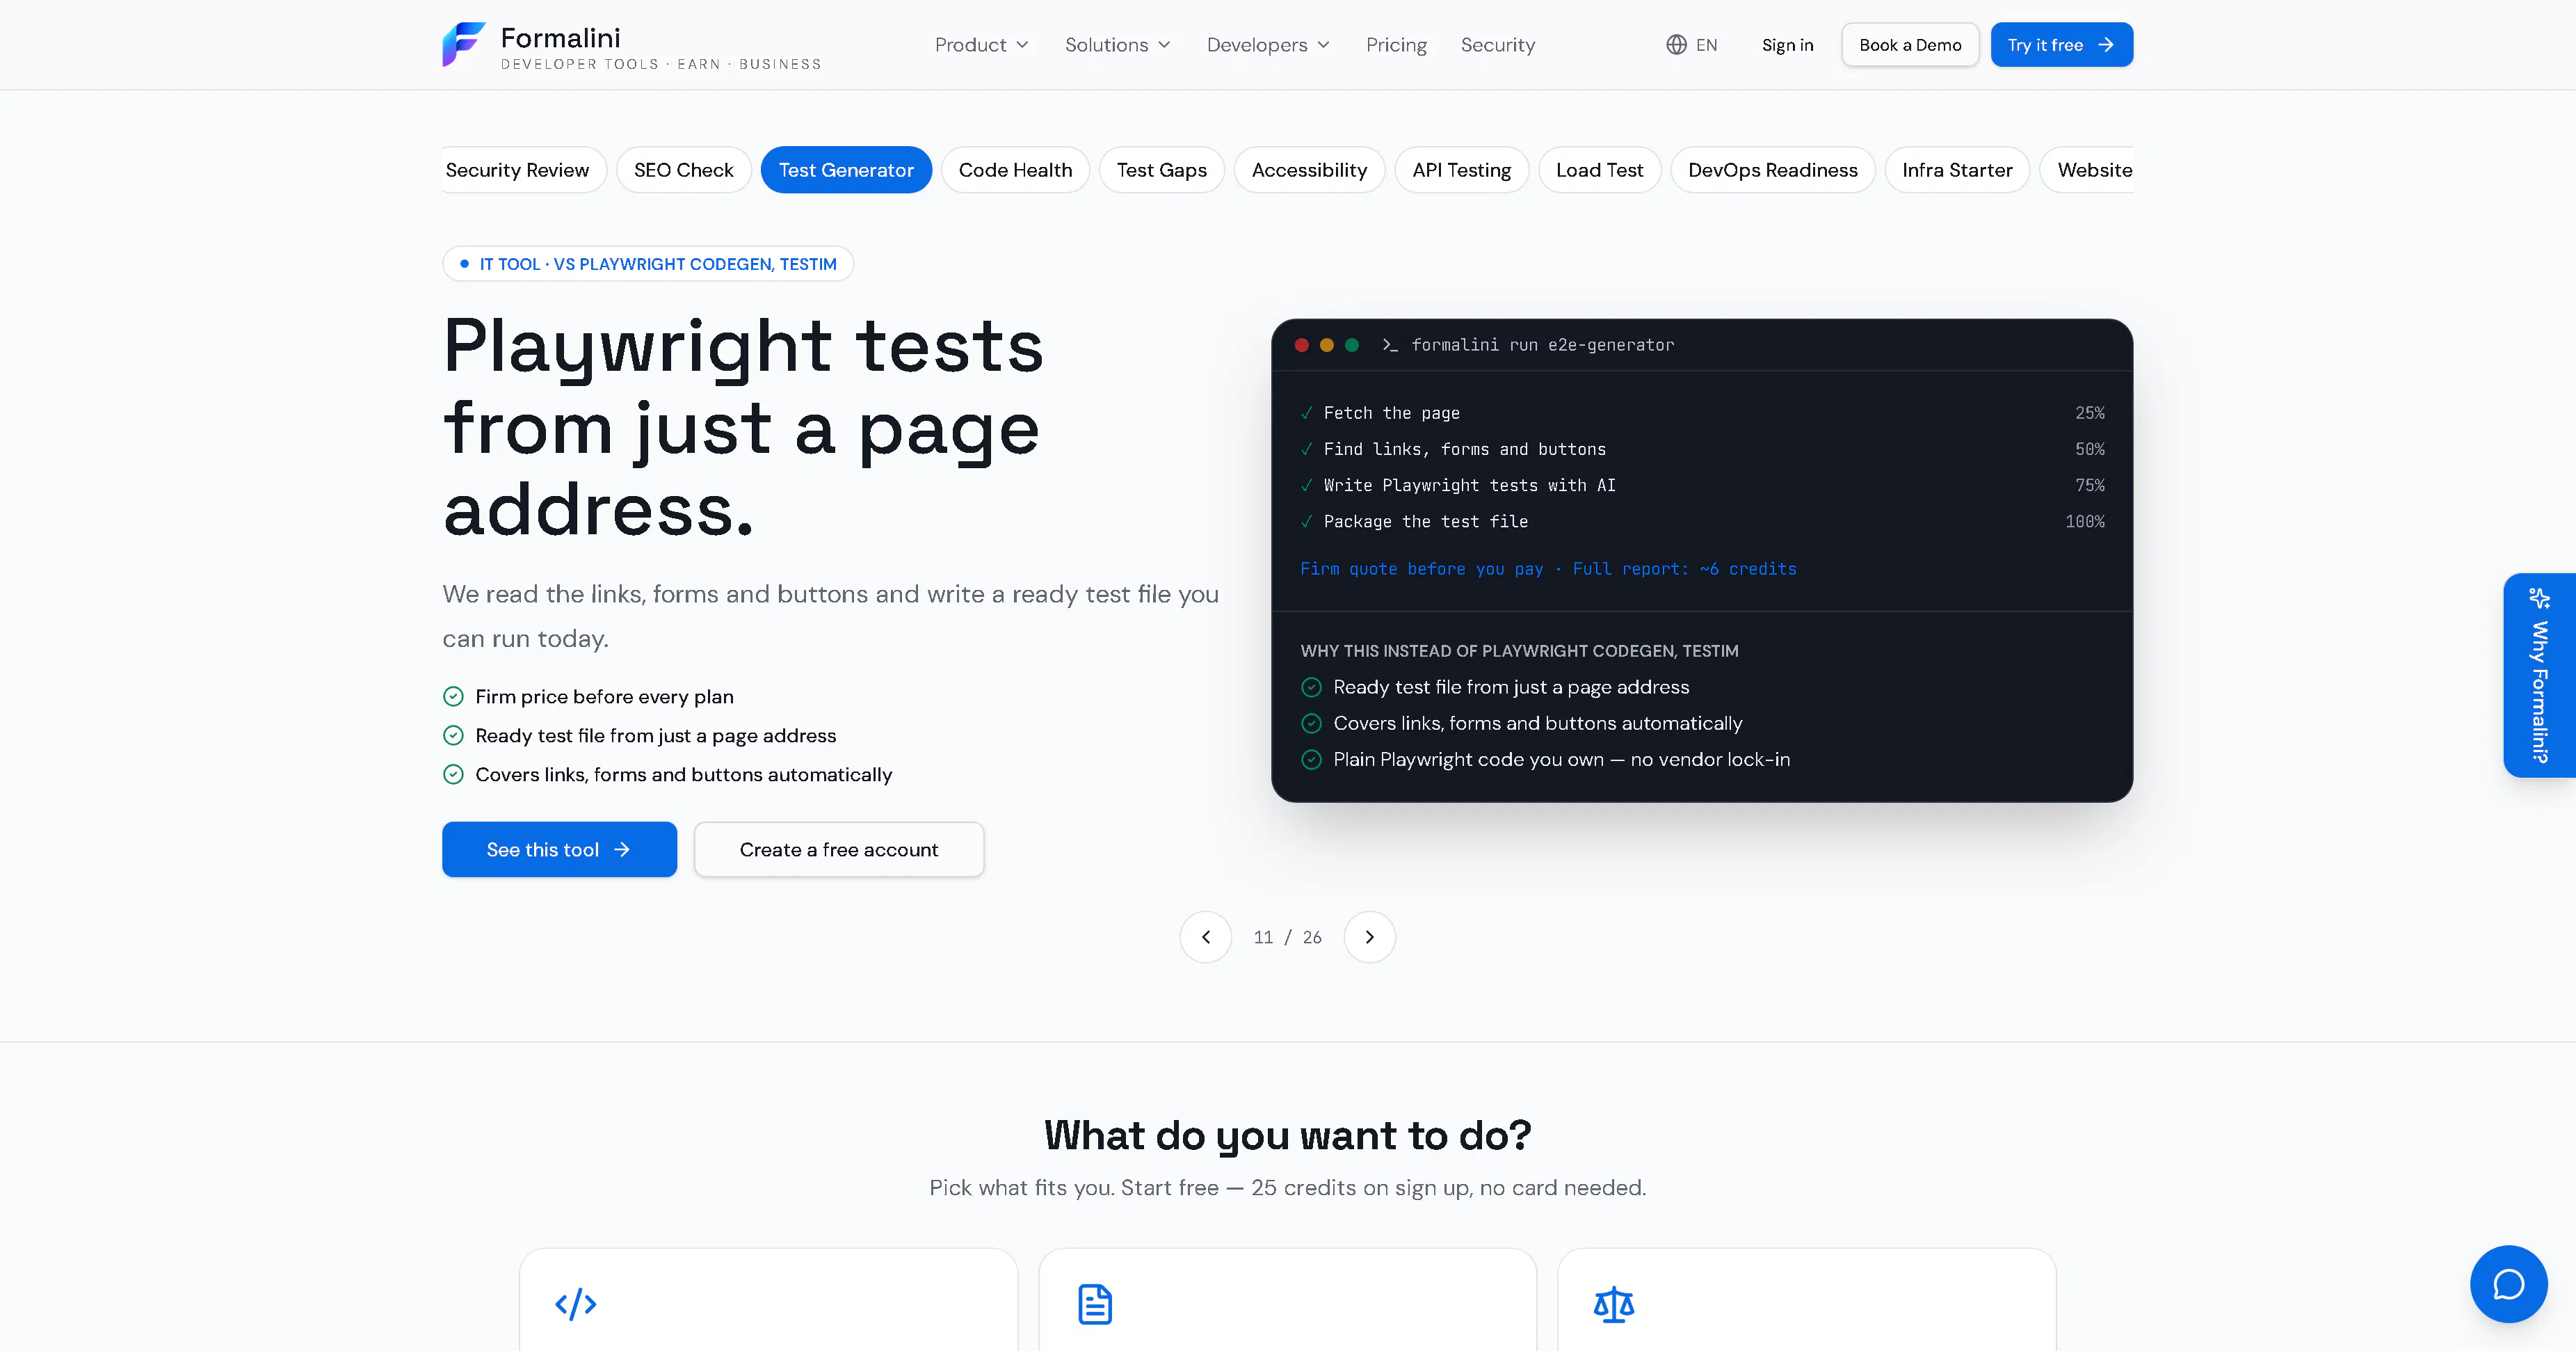The image size is (2576, 1351).
Task: Select the Code Health tab
Action: click(1015, 170)
